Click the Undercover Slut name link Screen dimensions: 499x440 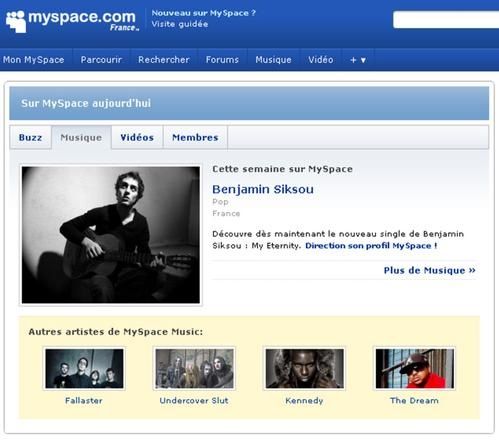[x=194, y=400]
